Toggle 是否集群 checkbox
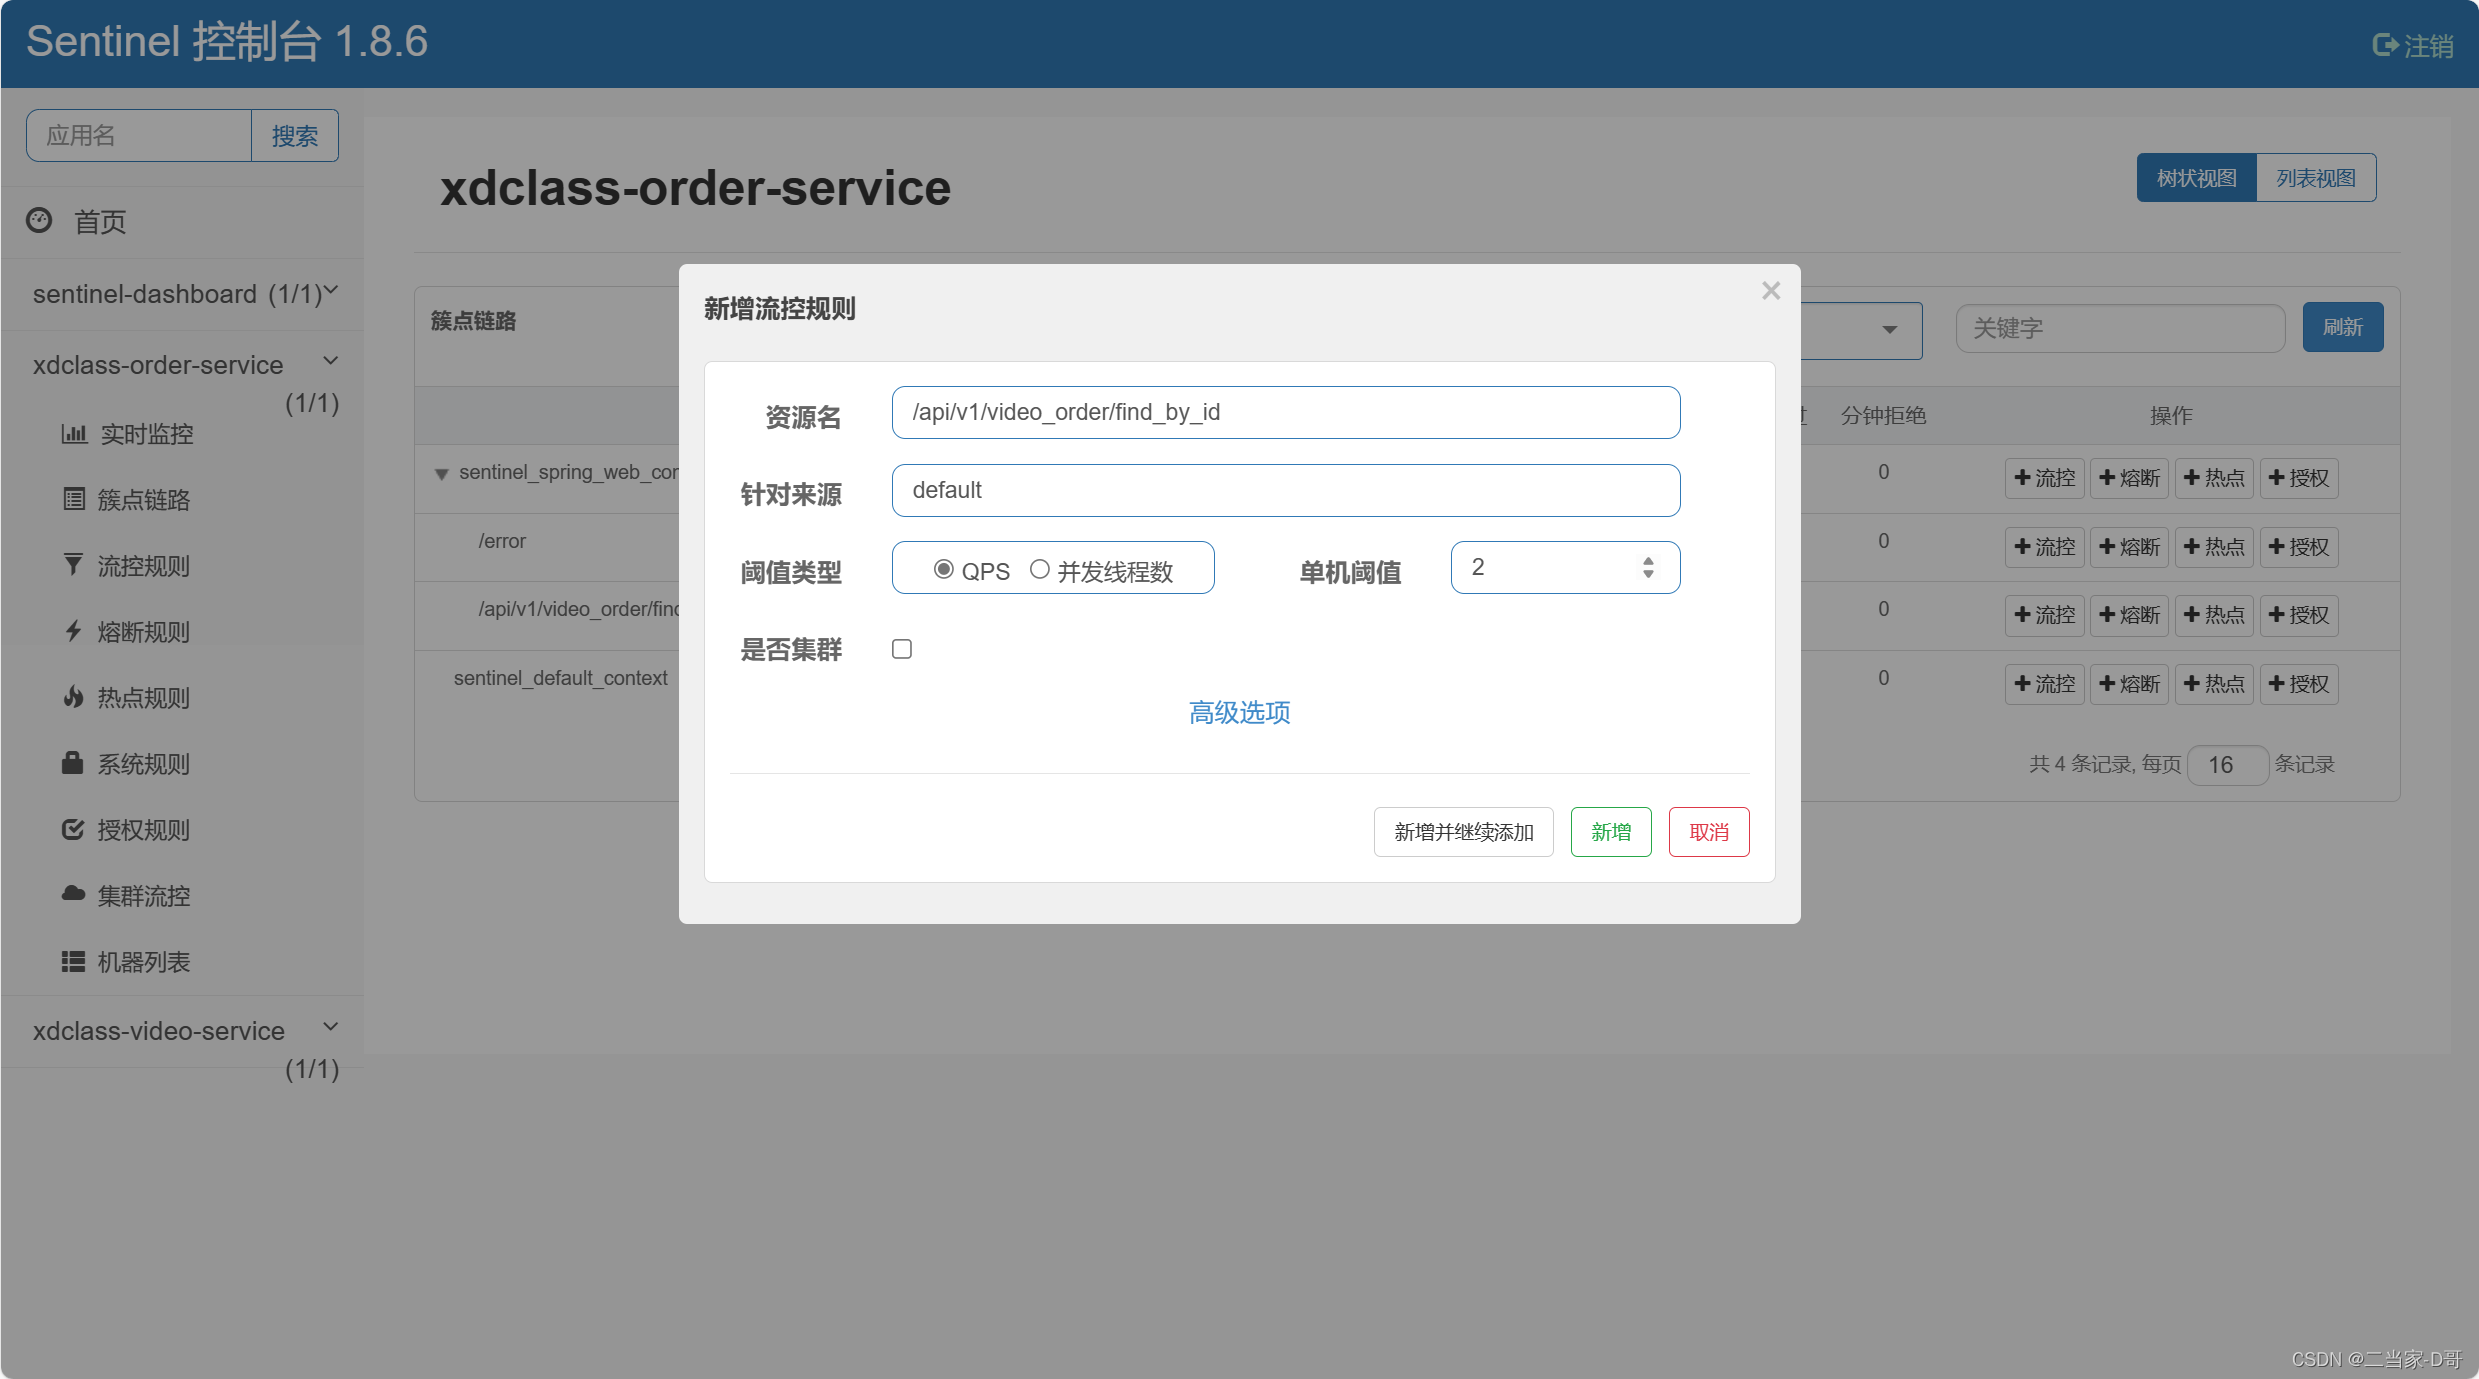2479x1379 pixels. click(x=902, y=649)
